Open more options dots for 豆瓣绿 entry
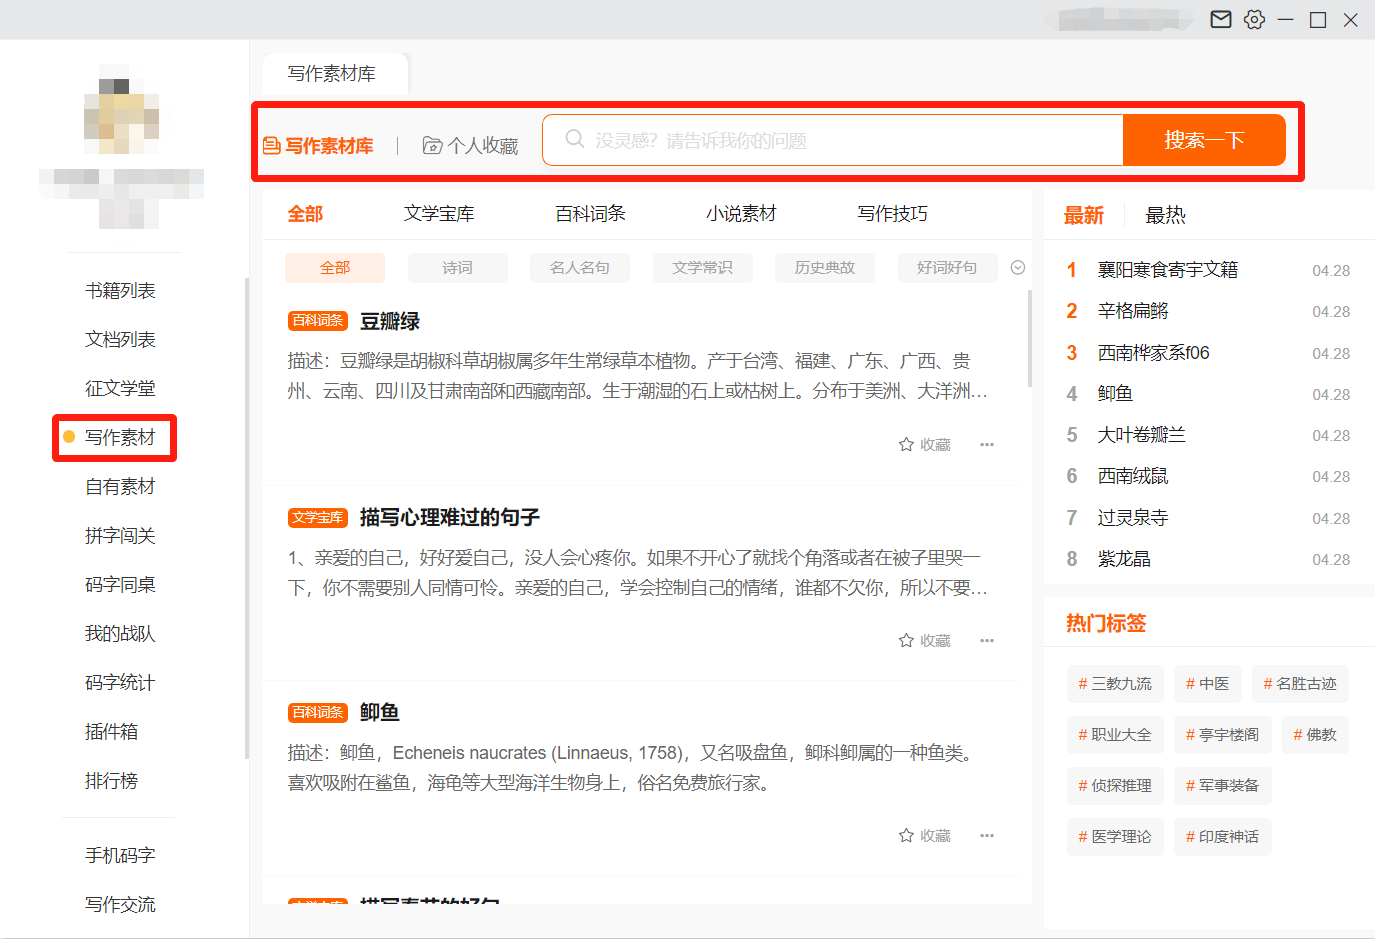This screenshot has height=939, width=1375. pyautogui.click(x=987, y=444)
